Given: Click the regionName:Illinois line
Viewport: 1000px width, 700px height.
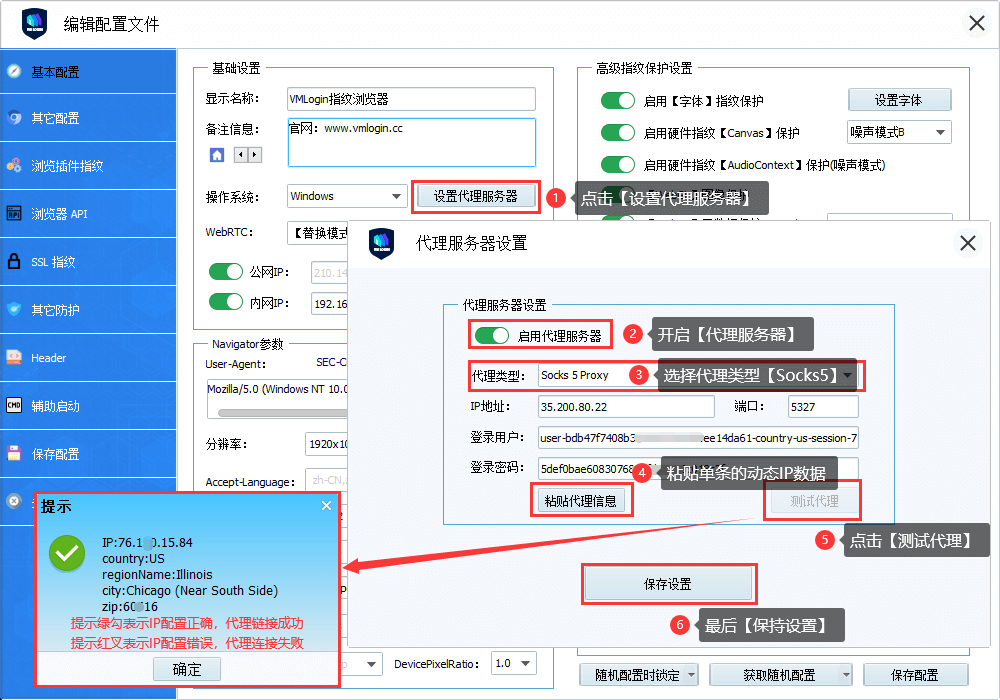Looking at the screenshot, I should coord(158,574).
